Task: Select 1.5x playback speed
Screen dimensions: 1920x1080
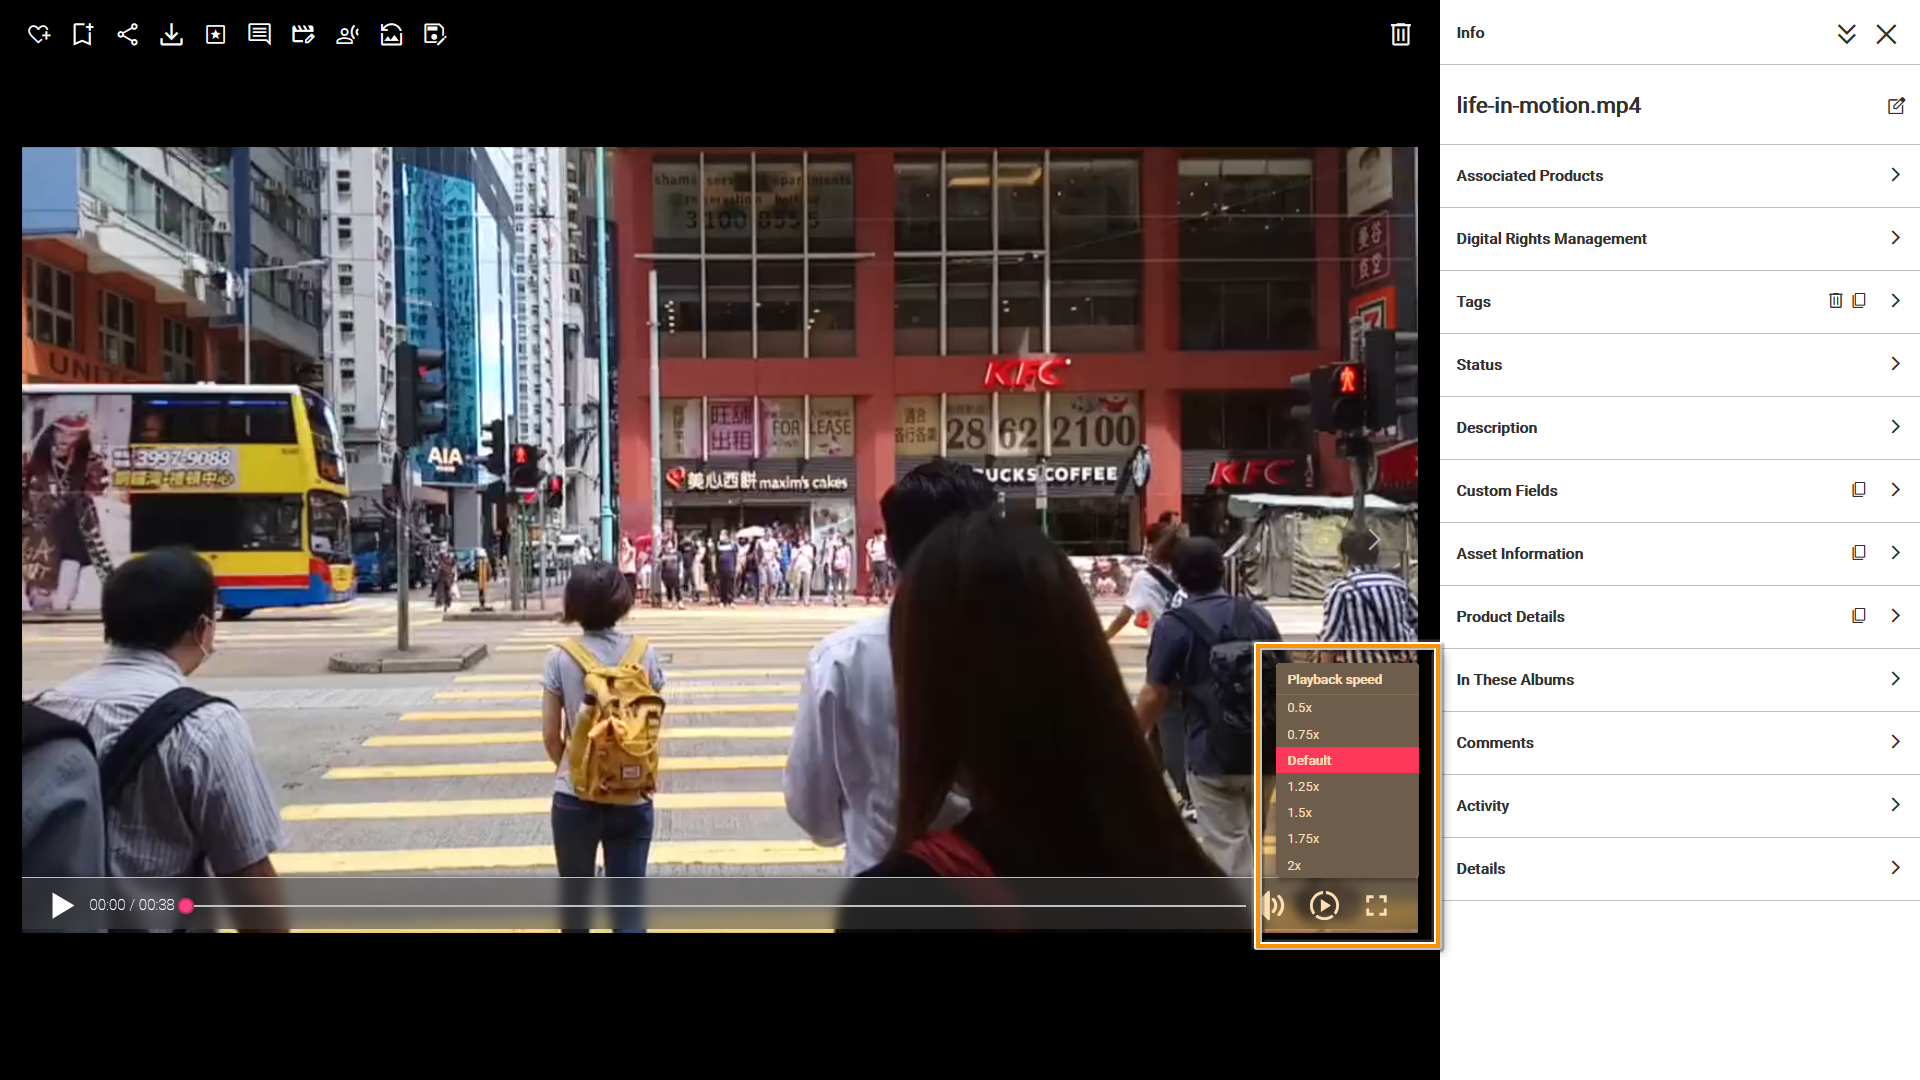Action: click(1347, 812)
